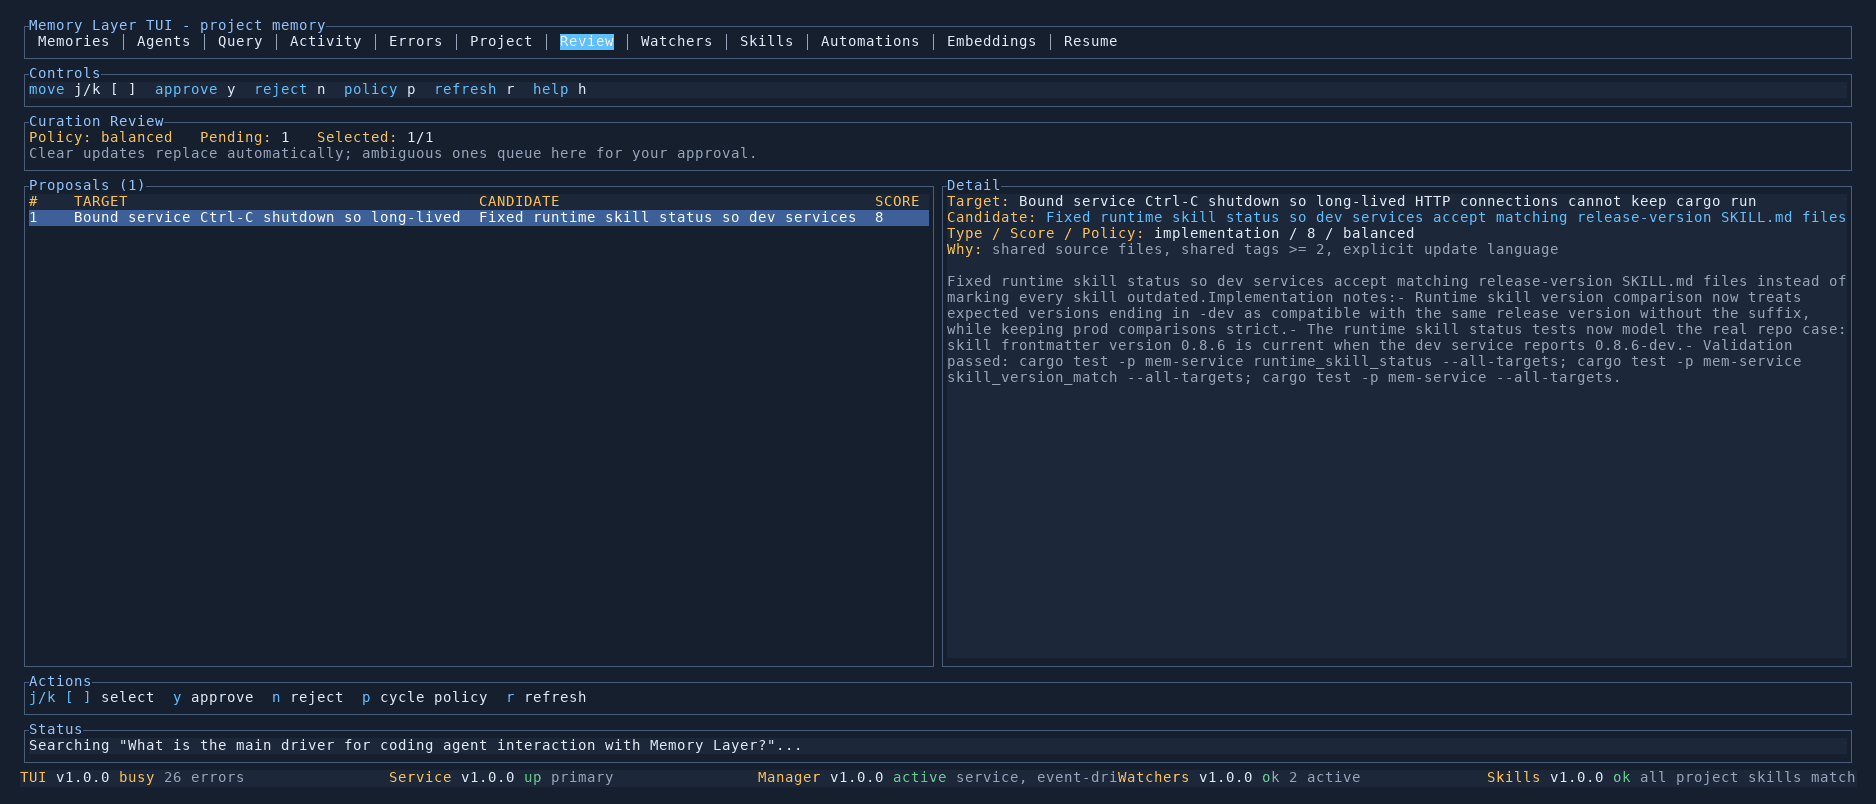Click the Detail panel title
1876x804 pixels.
click(973, 185)
